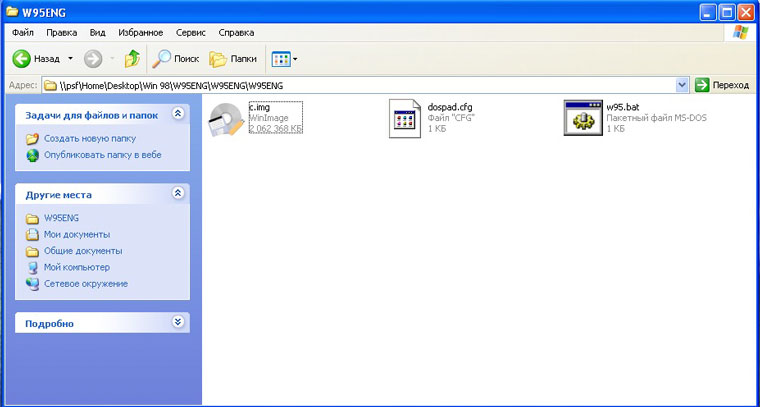This screenshot has width=760, height=407.
Task: Open the Back history dropdown arrow
Action: [x=70, y=59]
